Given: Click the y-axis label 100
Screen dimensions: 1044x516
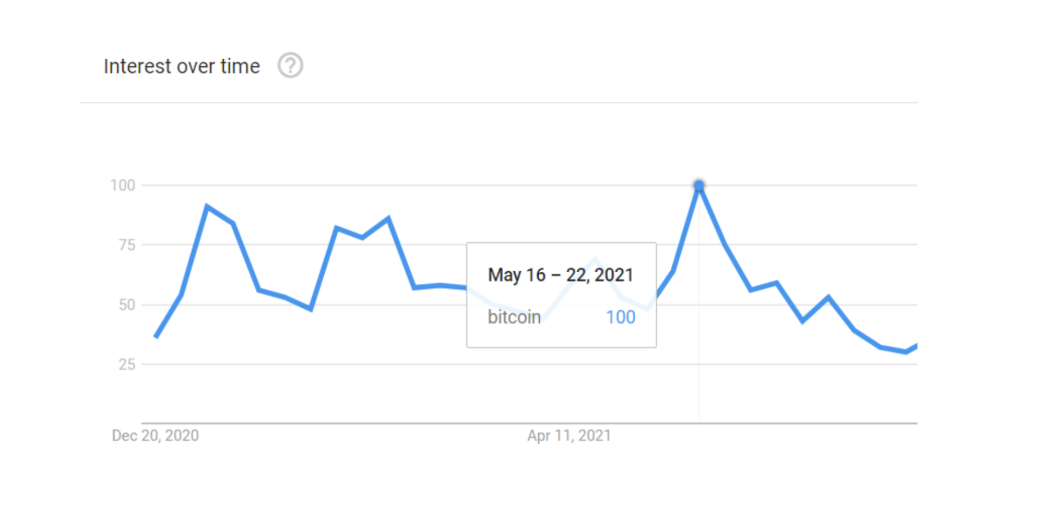Looking at the screenshot, I should tap(123, 185).
